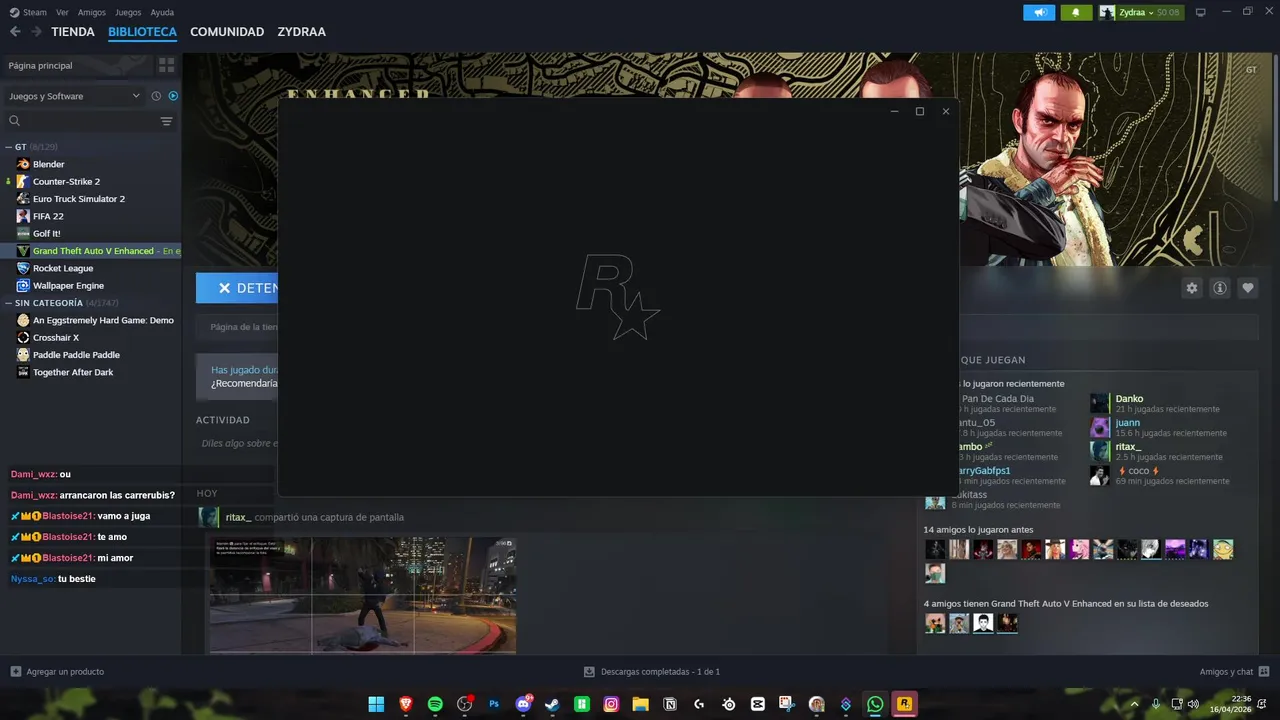Open volume control in system tray
Screen dimensions: 1280x720
tap(1192, 704)
